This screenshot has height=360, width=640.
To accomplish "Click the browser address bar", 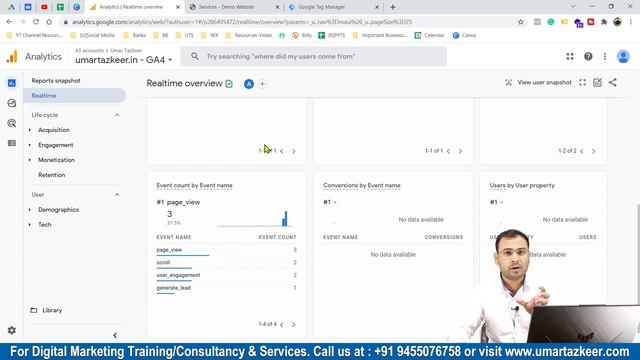I will click(x=286, y=22).
